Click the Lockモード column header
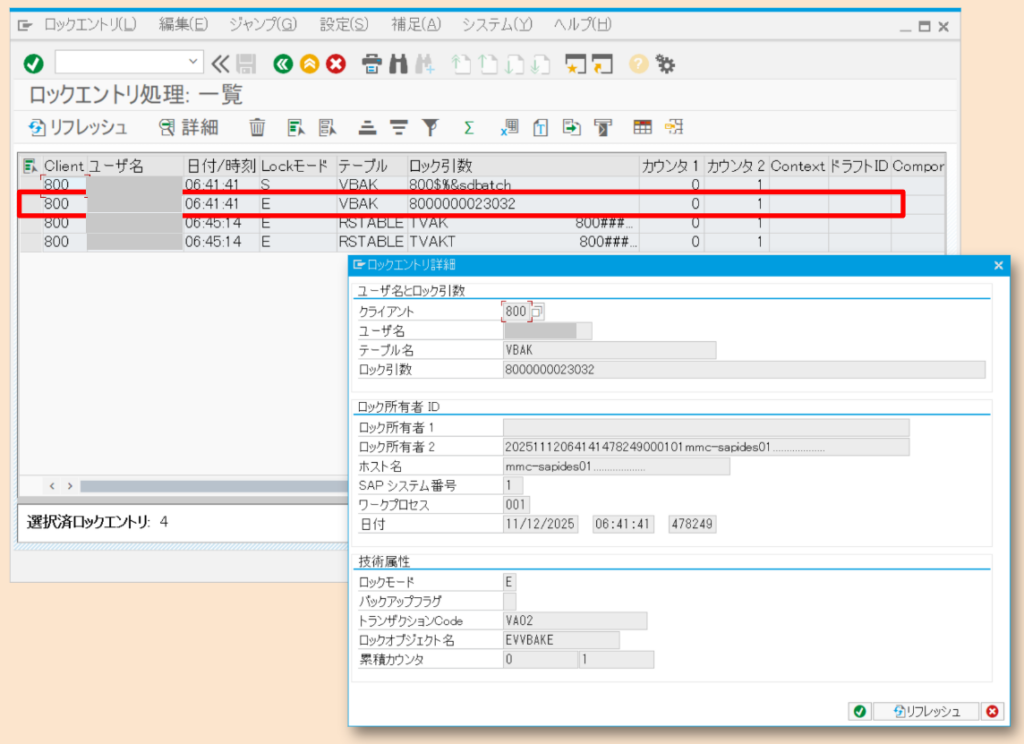Screen dimensions: 1024x744 coord(297,166)
